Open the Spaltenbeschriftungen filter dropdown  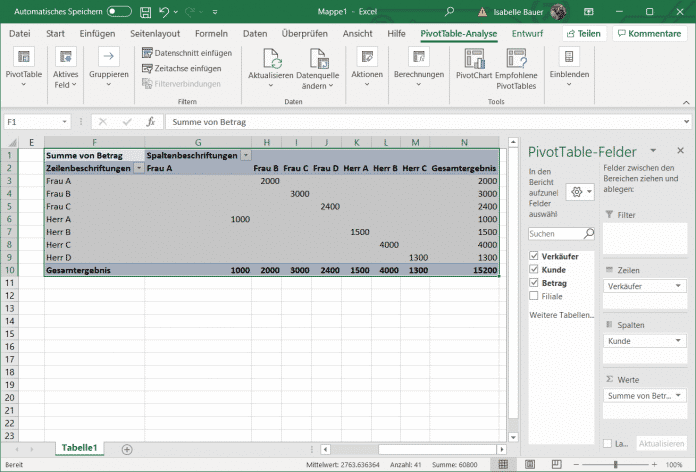(245, 155)
